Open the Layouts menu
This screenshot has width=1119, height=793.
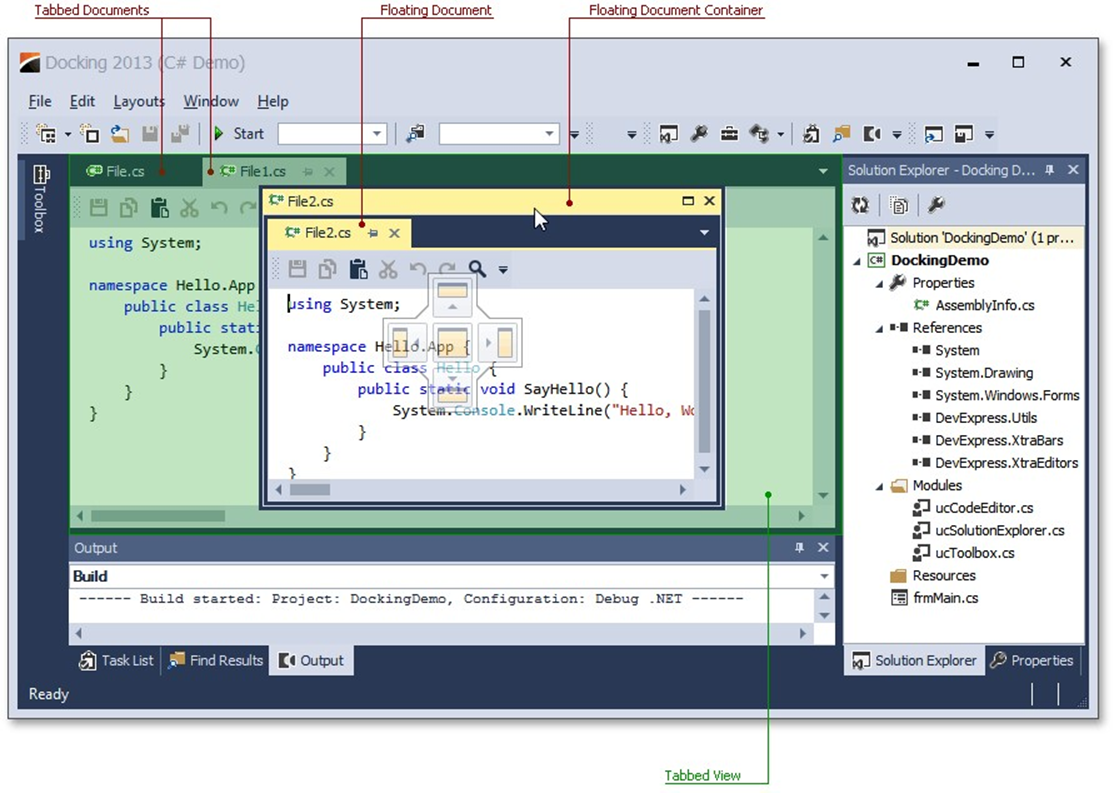click(139, 101)
